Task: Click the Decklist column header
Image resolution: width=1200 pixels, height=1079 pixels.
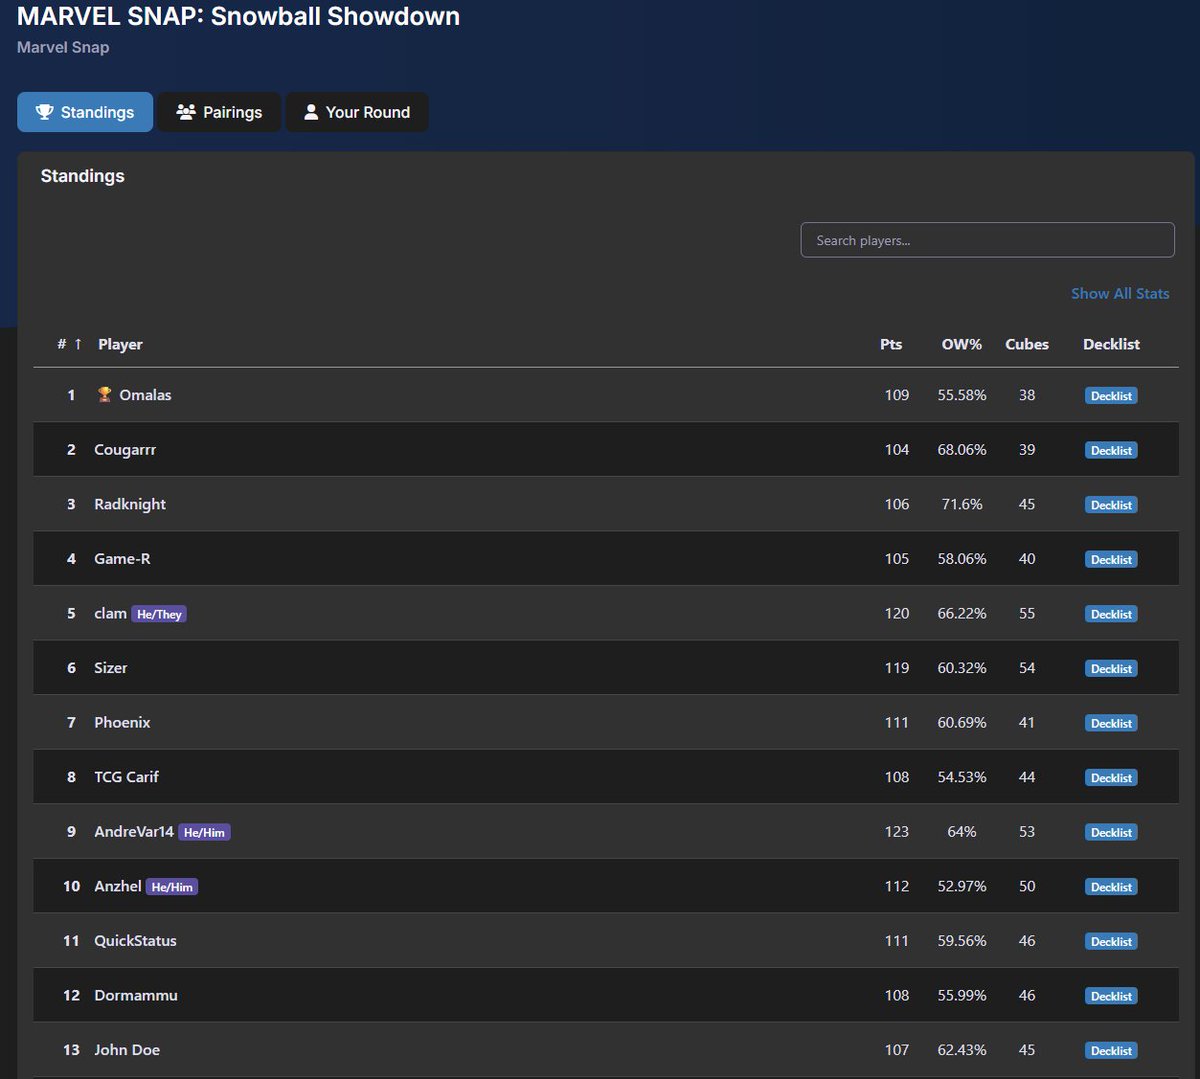Action: 1111,344
